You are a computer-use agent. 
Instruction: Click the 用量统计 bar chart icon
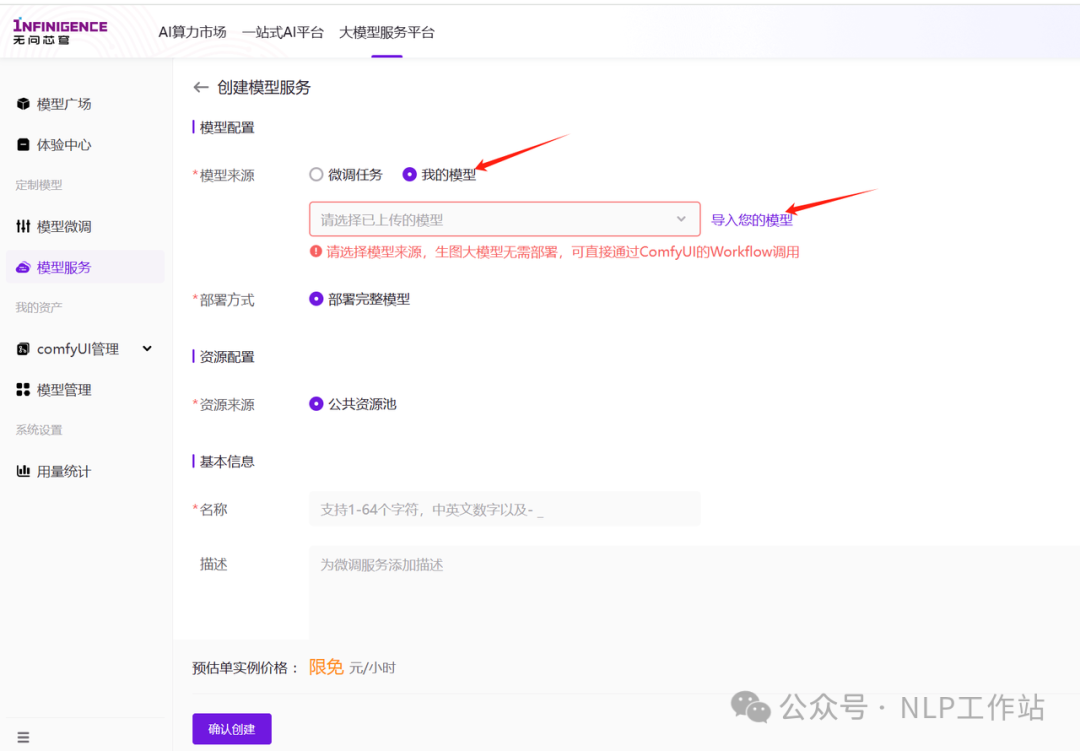[23, 471]
